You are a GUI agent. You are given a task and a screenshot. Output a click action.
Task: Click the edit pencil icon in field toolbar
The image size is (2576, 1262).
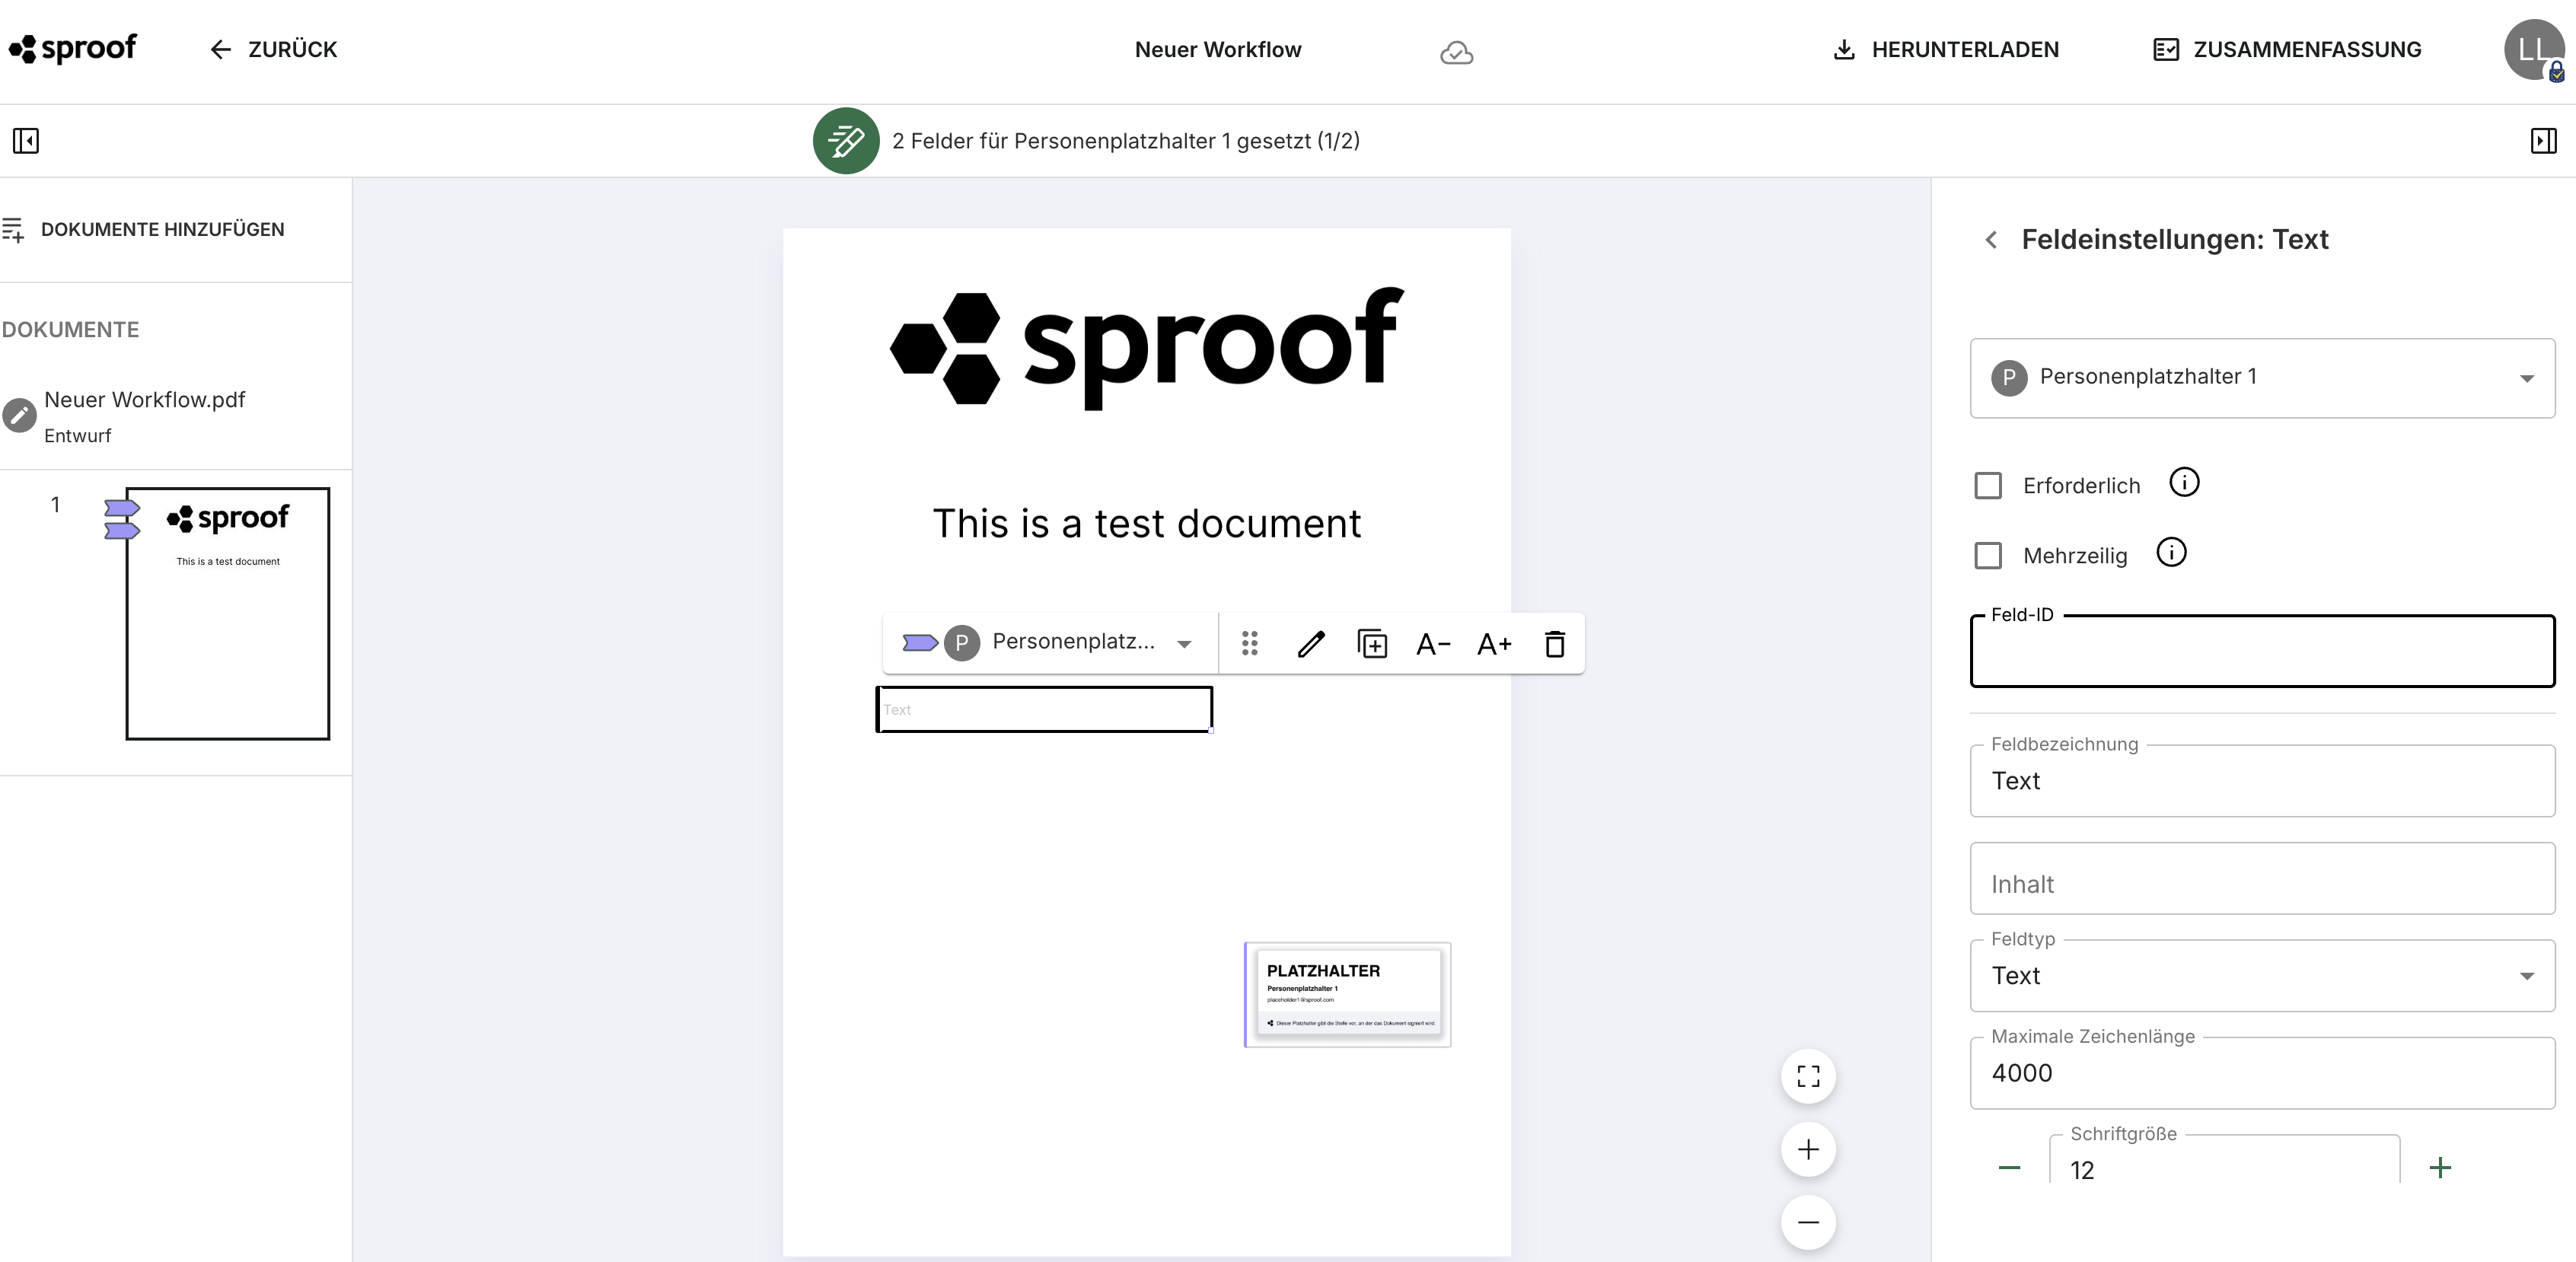pyautogui.click(x=1311, y=643)
